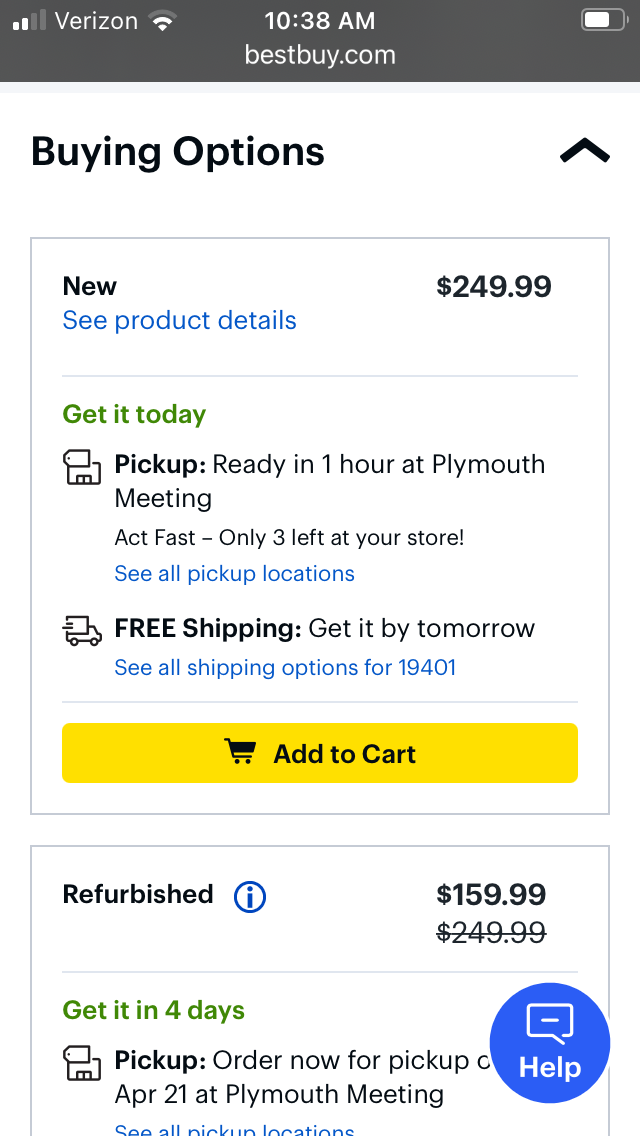Screen dimensions: 640x1136
Task: View See all pickup locations for New
Action: (x=235, y=574)
